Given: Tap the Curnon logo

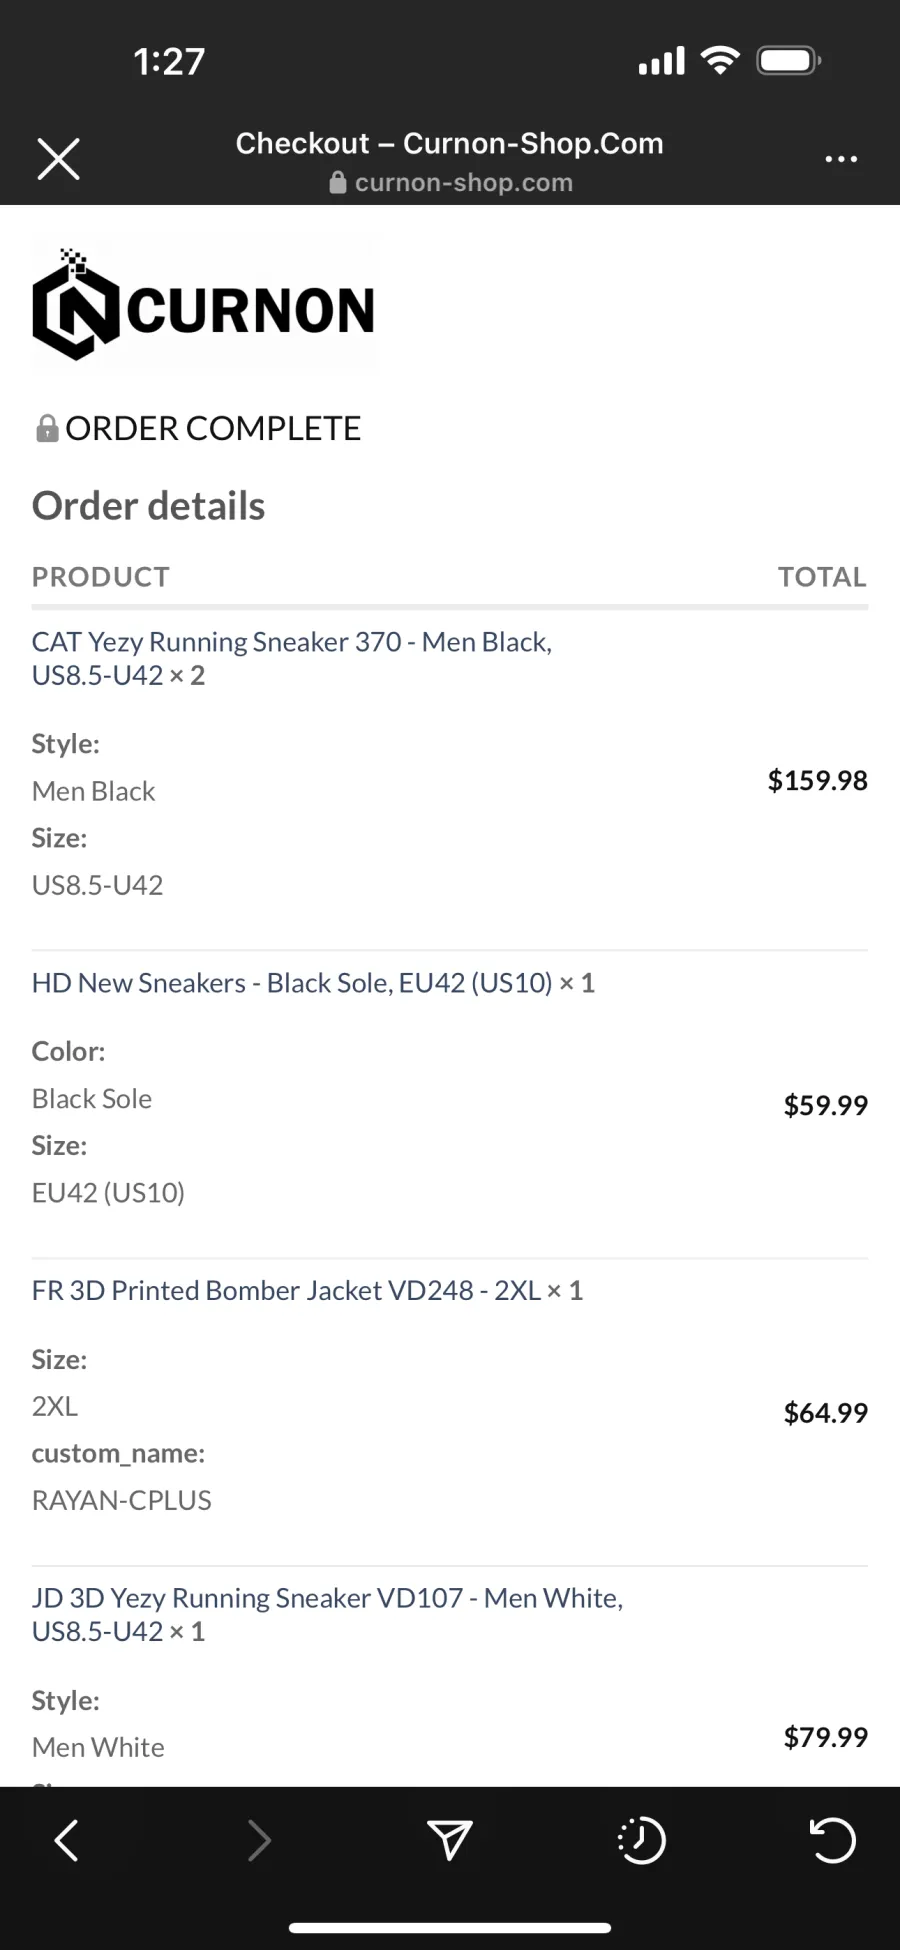Looking at the screenshot, I should [x=204, y=304].
